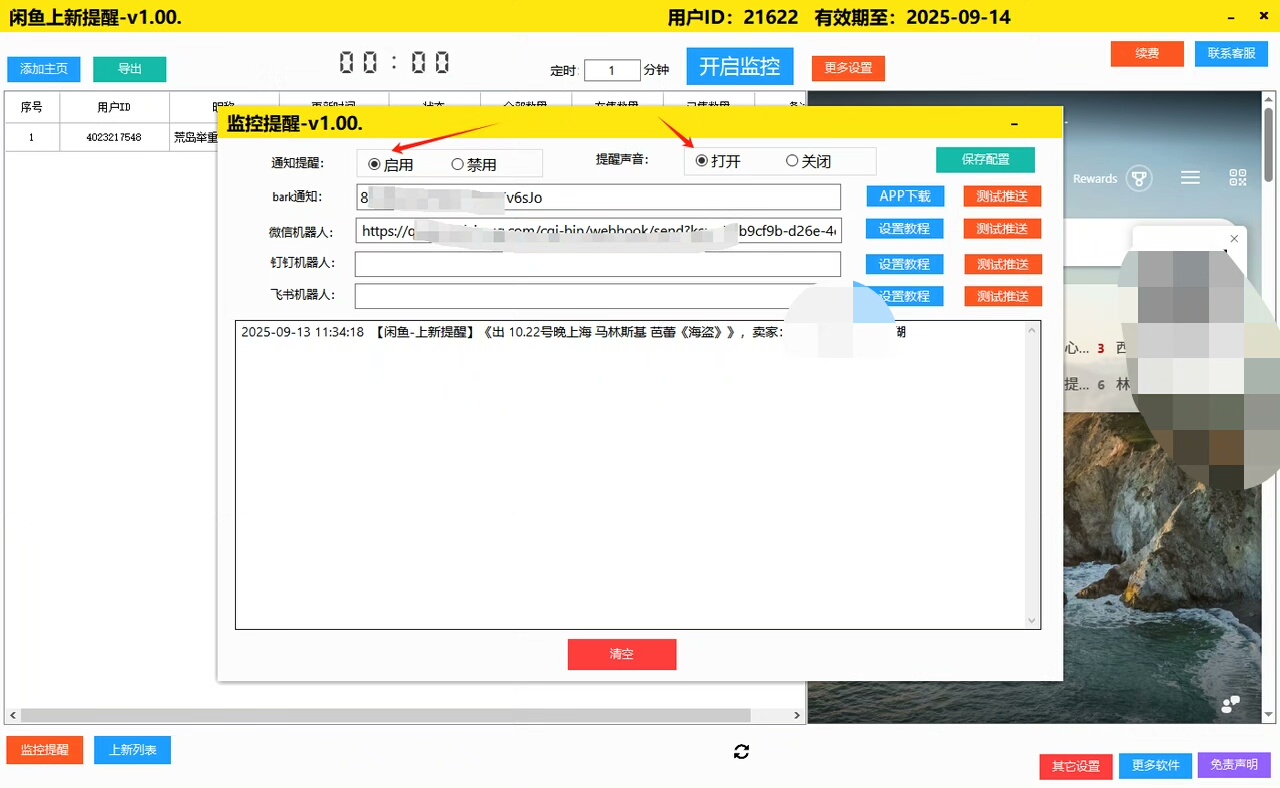Click the 添加主页 button
Screen dimensions: 1280x788
[44, 69]
